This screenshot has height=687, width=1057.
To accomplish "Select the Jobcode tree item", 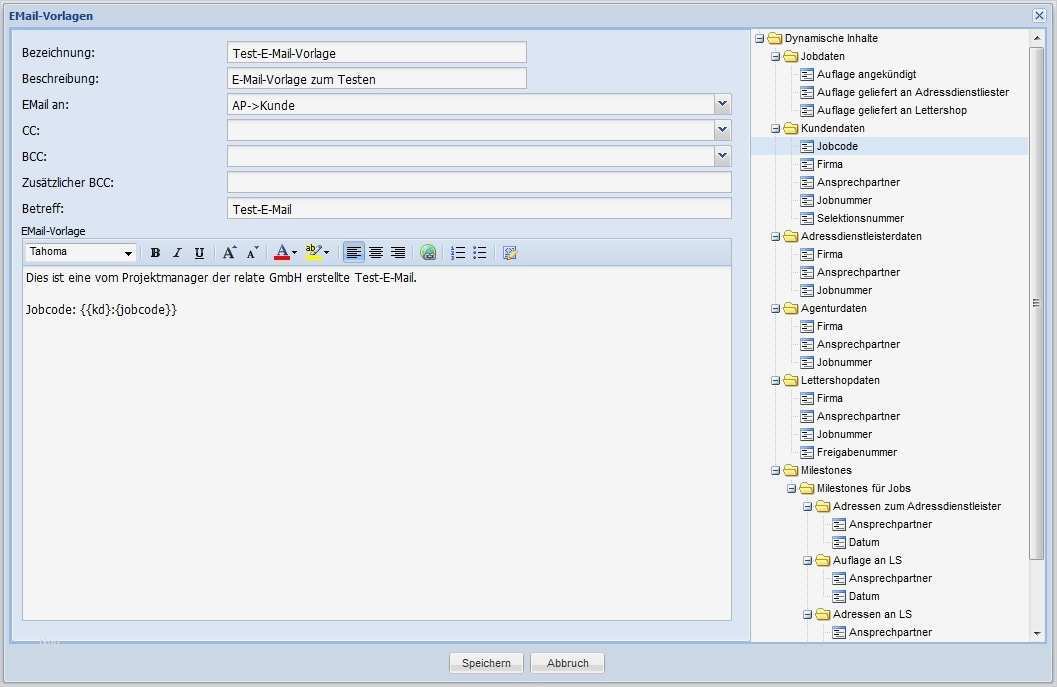I will pos(837,146).
